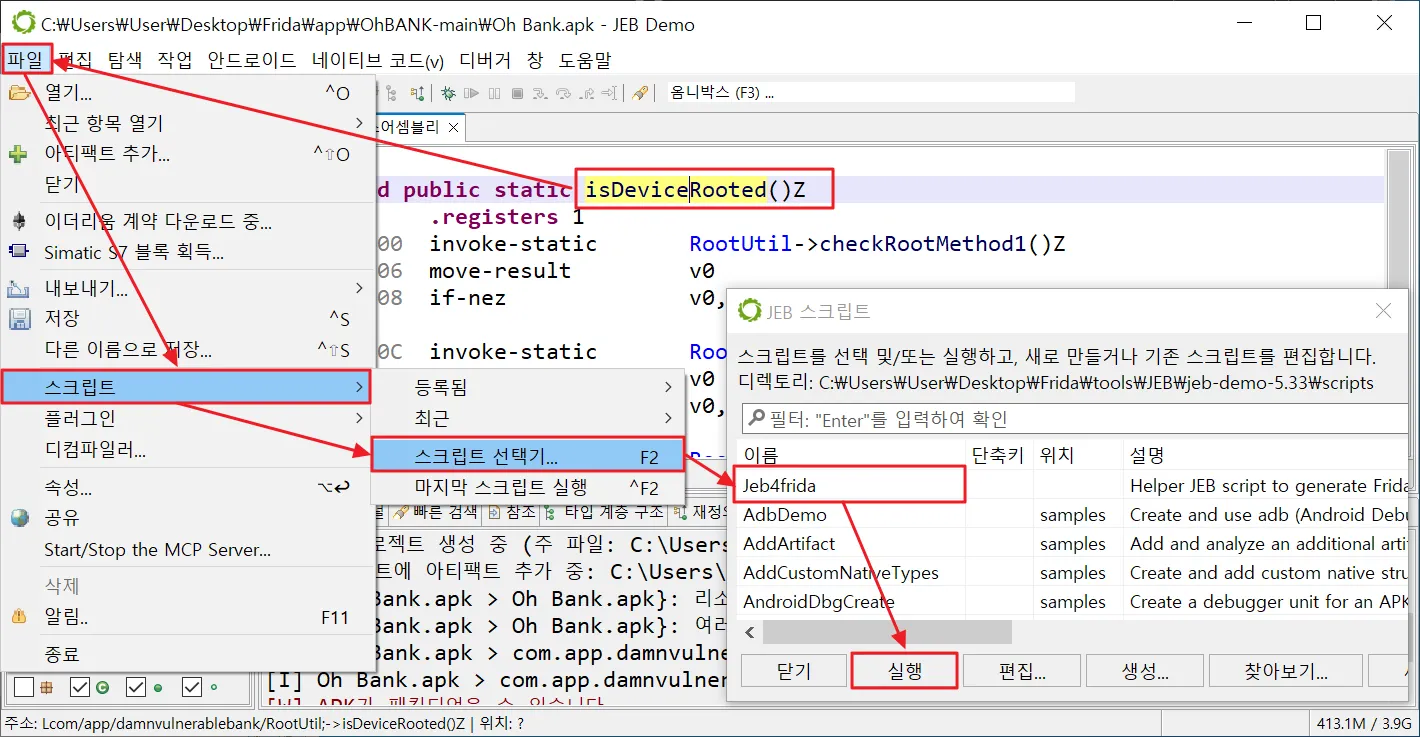Click the script list horizontal scrollbar
The image size is (1420, 737).
click(x=887, y=632)
